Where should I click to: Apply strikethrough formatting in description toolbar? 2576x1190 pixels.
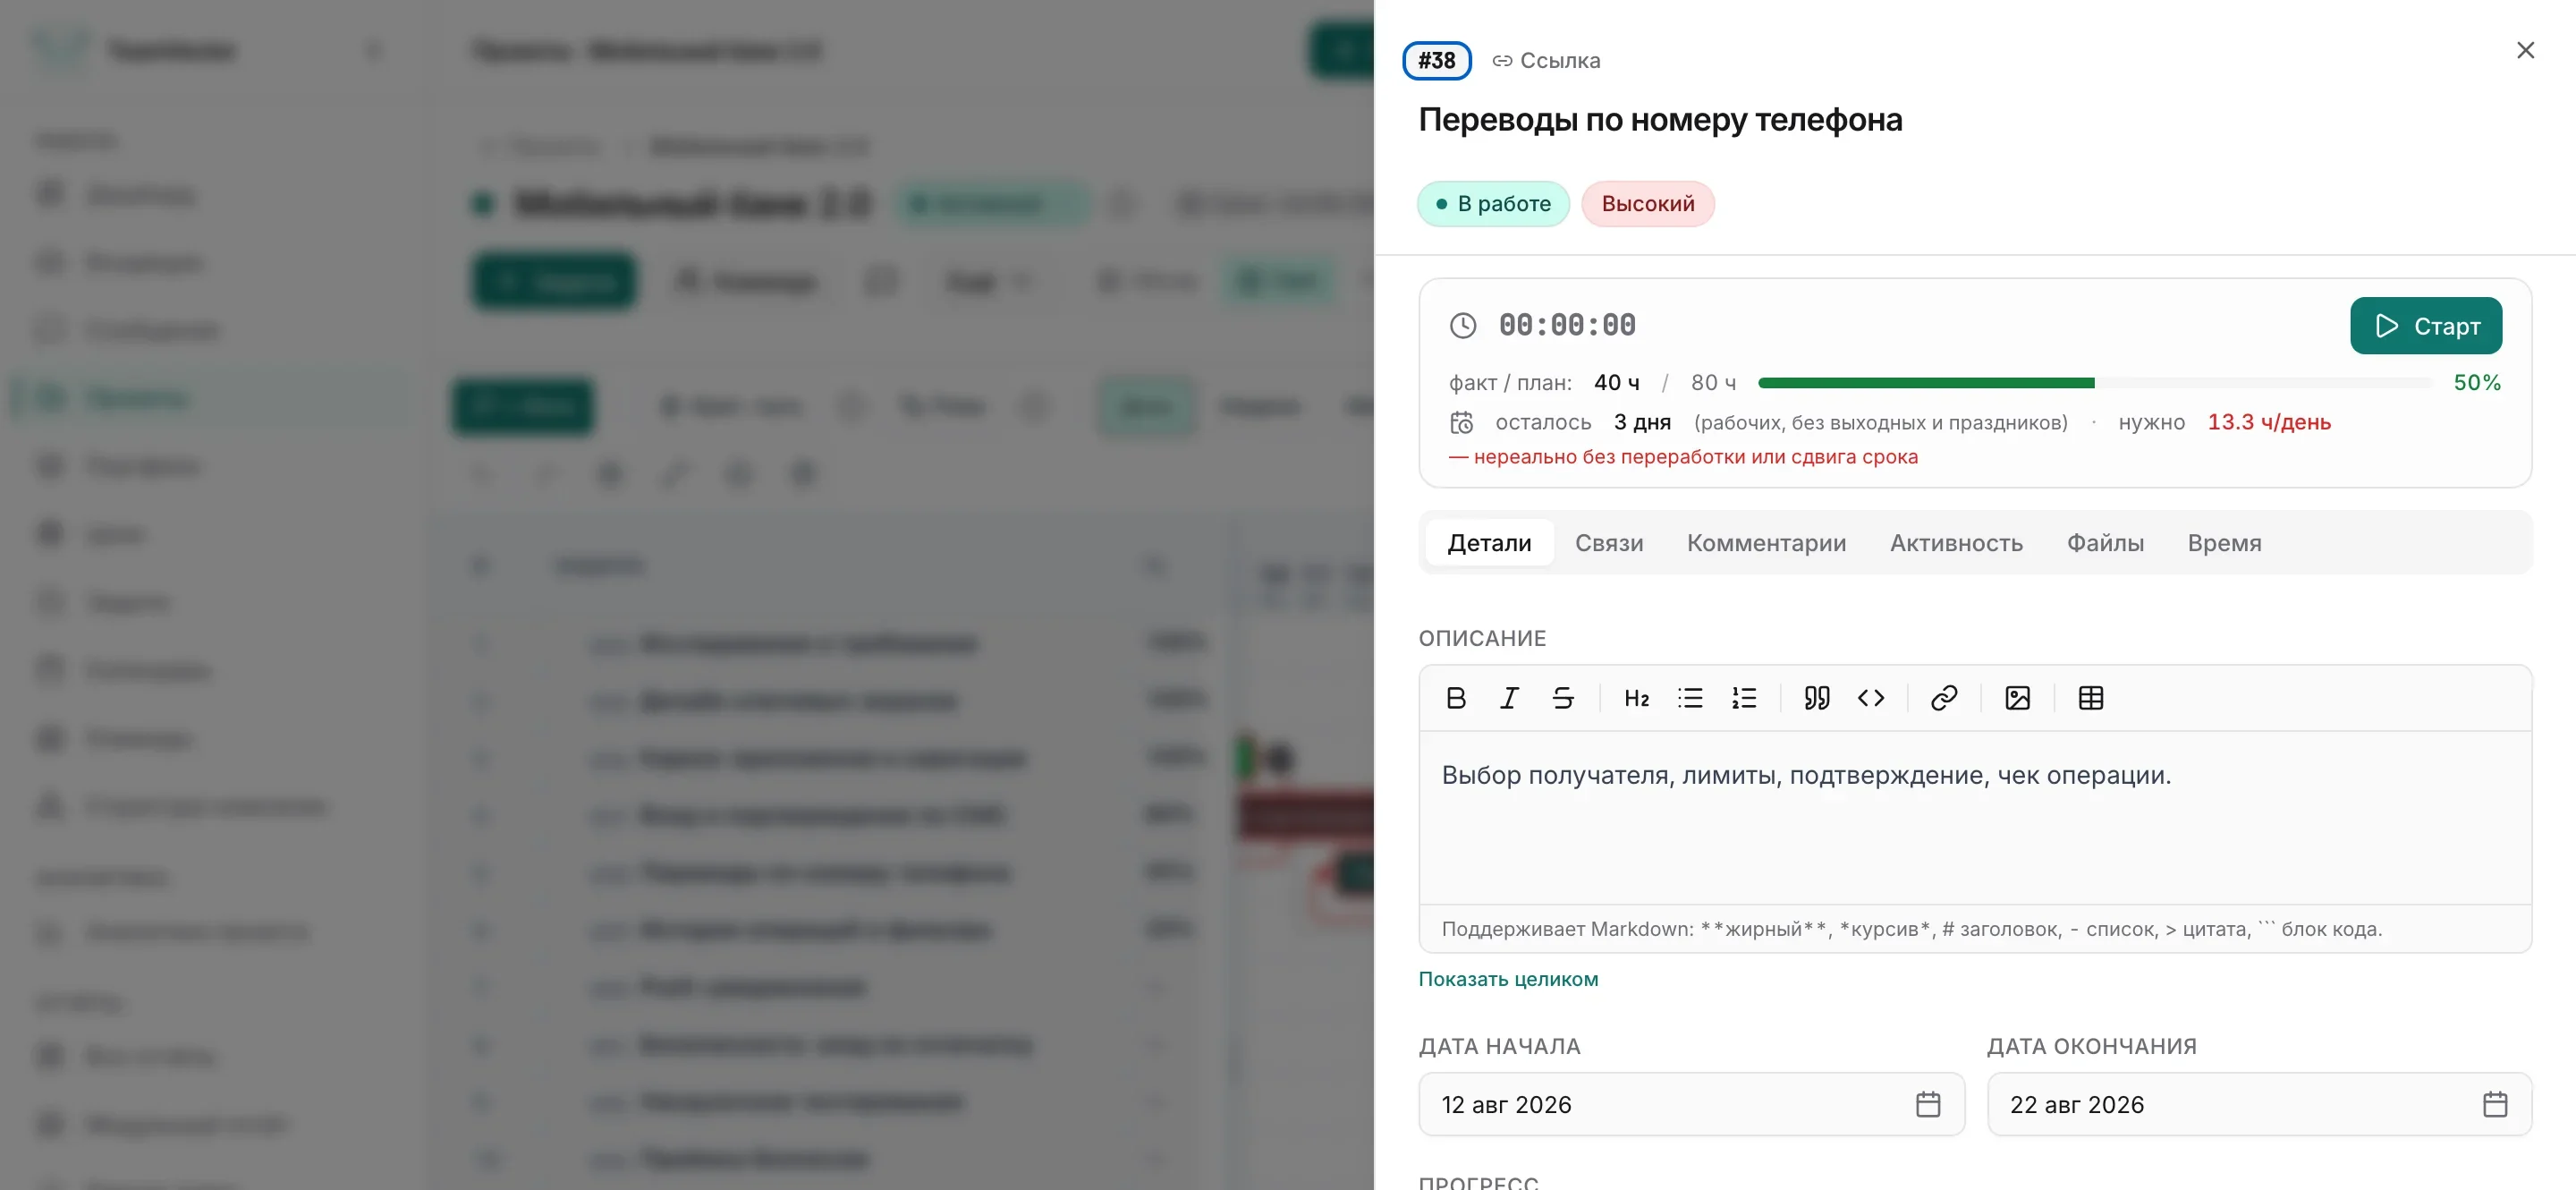(x=1563, y=698)
